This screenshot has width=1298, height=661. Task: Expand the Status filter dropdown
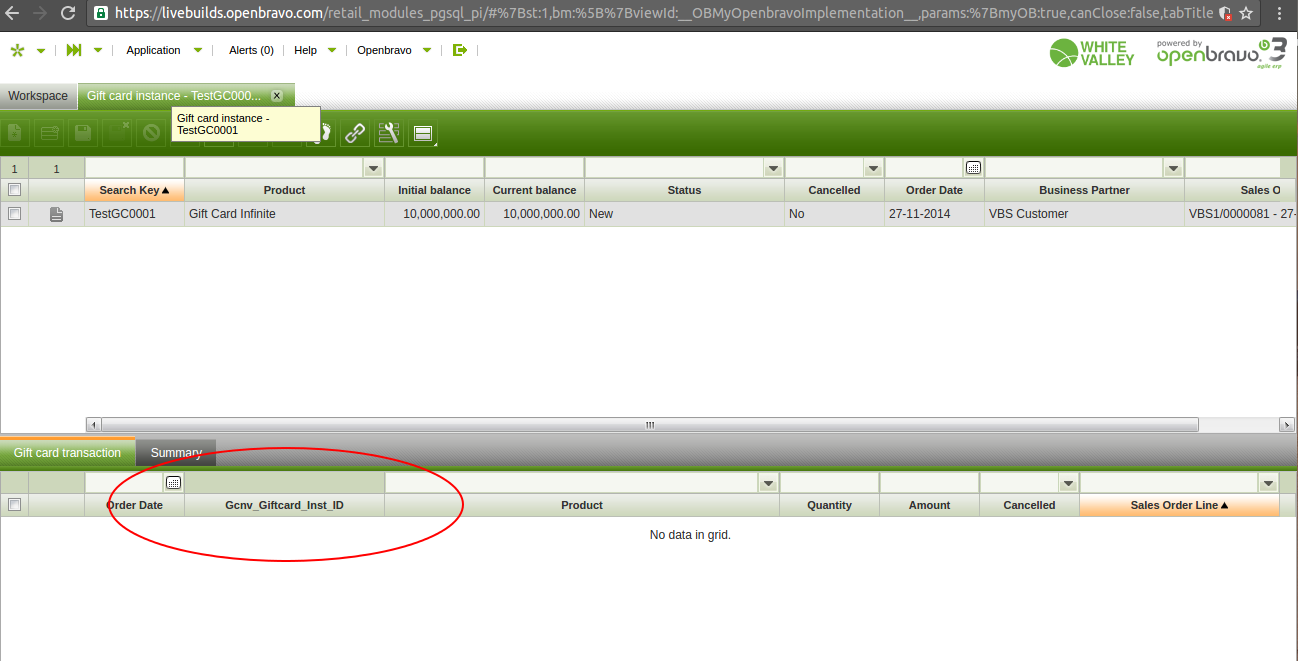pyautogui.click(x=773, y=168)
